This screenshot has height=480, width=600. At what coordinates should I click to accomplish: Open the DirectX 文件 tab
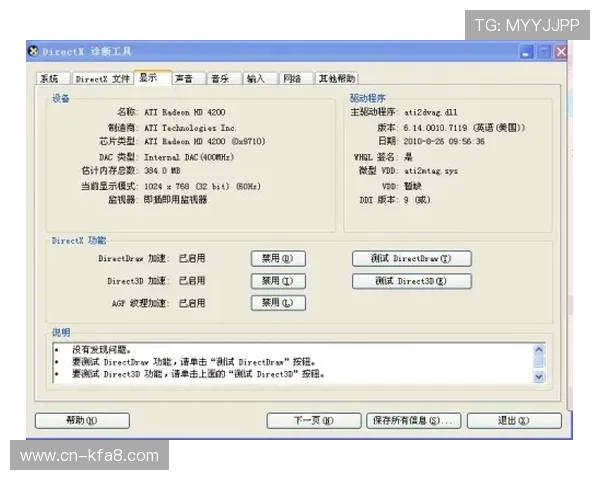[x=102, y=78]
